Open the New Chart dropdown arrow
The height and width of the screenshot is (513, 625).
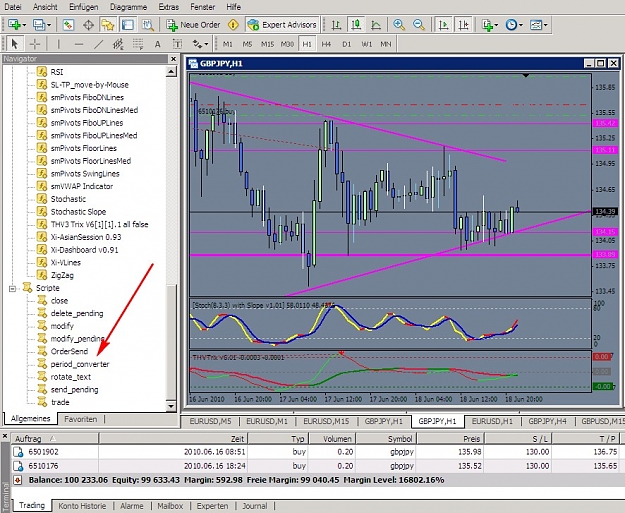point(25,25)
